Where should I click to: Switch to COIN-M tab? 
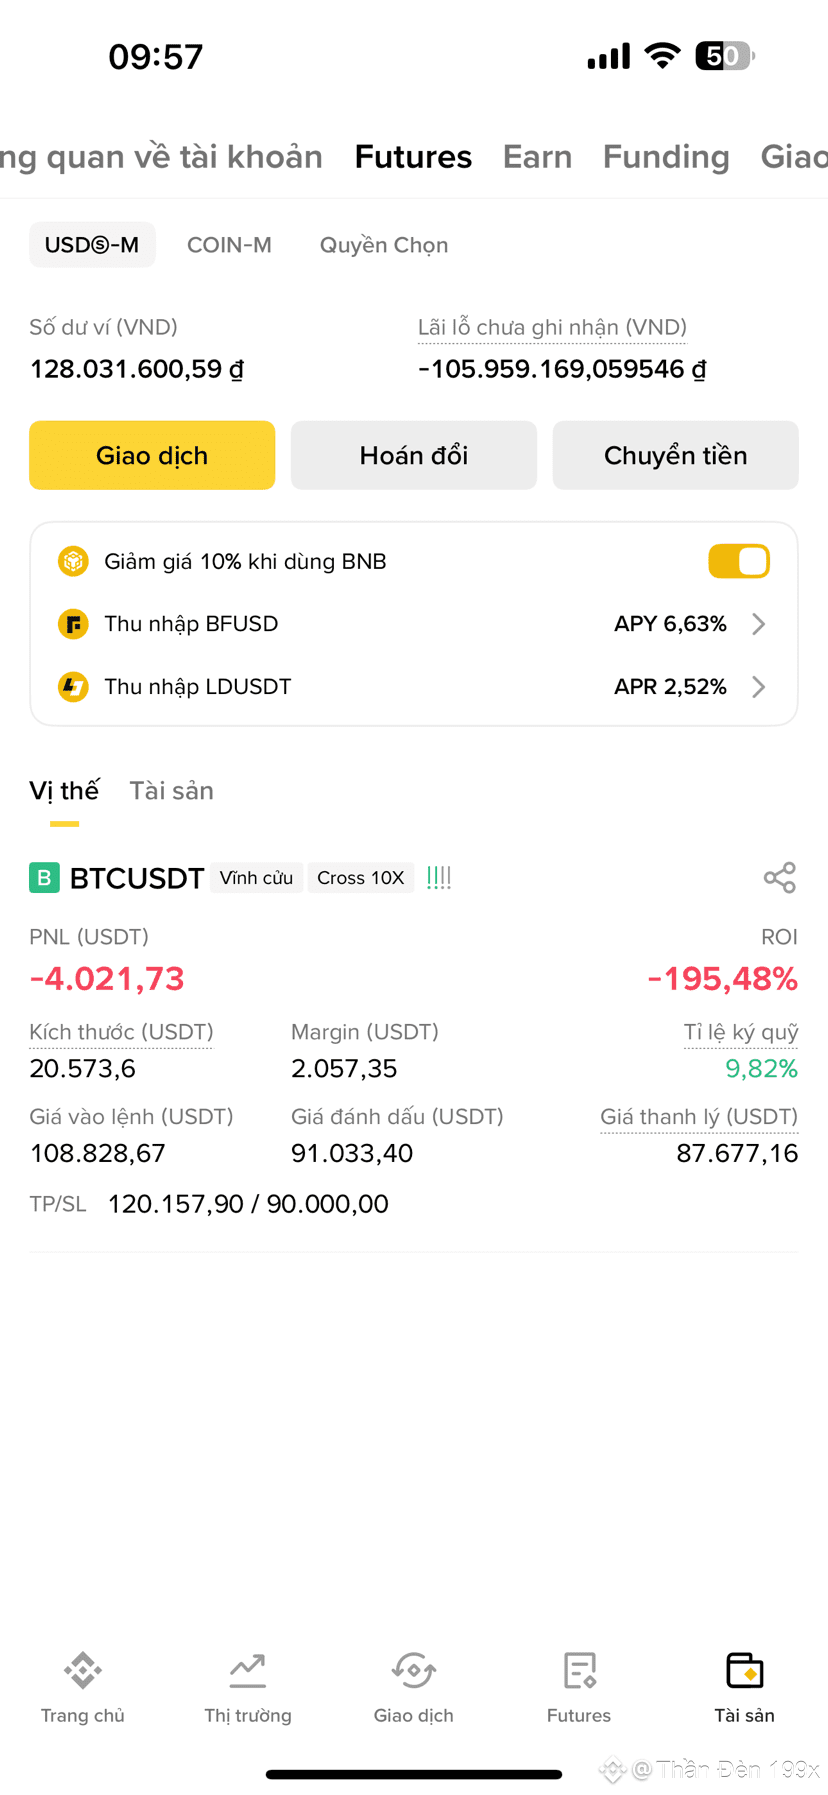click(x=229, y=245)
